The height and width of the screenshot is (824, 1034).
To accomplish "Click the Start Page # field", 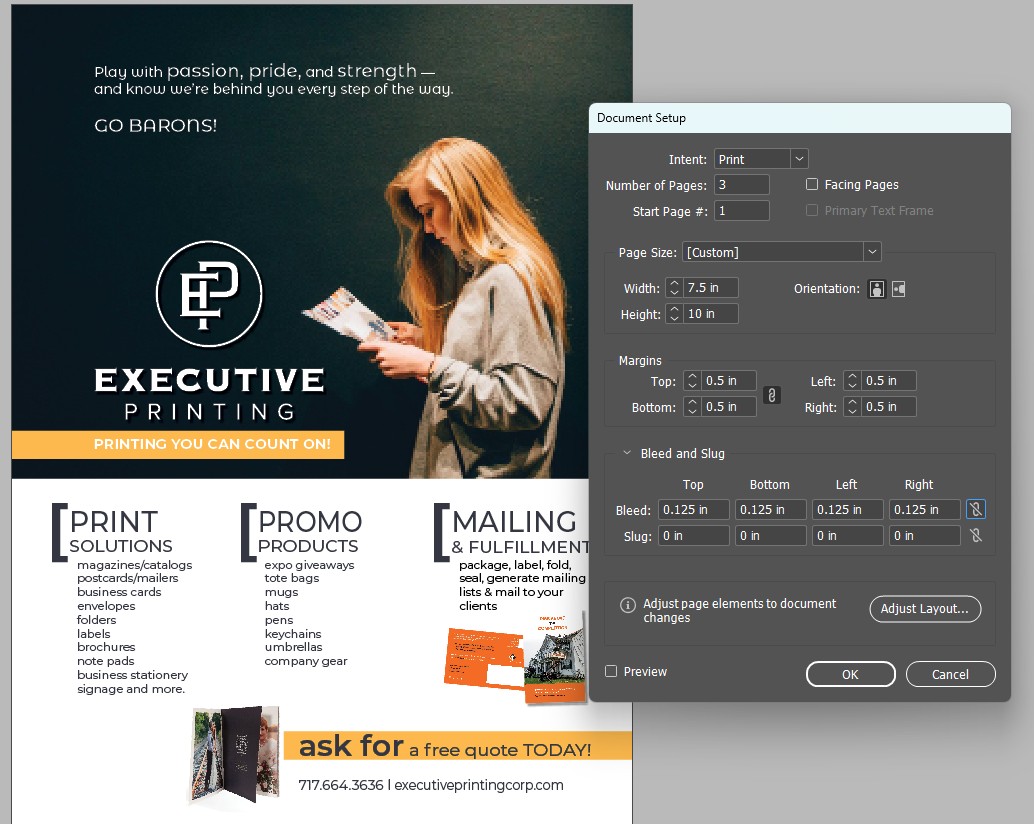I will tap(742, 211).
